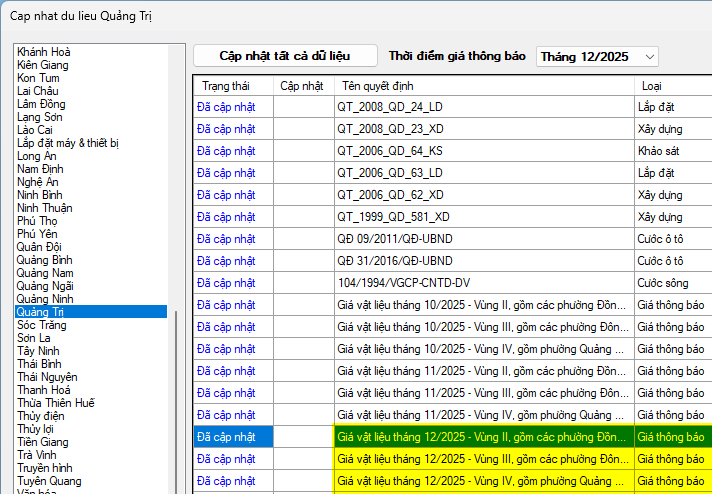Select Khánh Hoà in the province list
The width and height of the screenshot is (712, 494).
tap(44, 52)
